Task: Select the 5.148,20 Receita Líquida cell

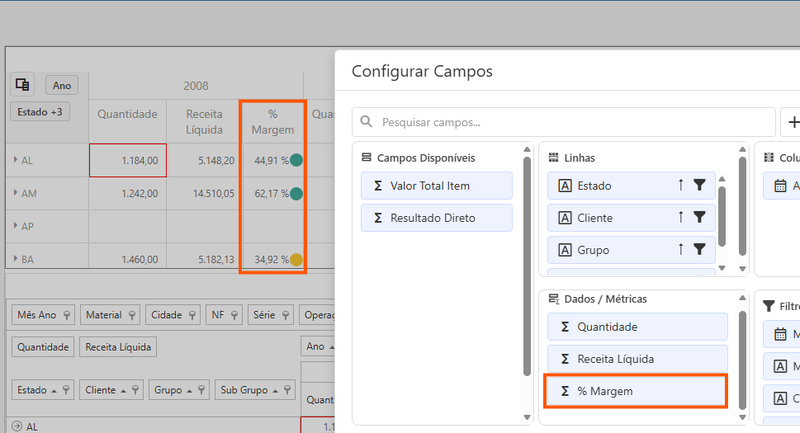Action: (x=205, y=160)
